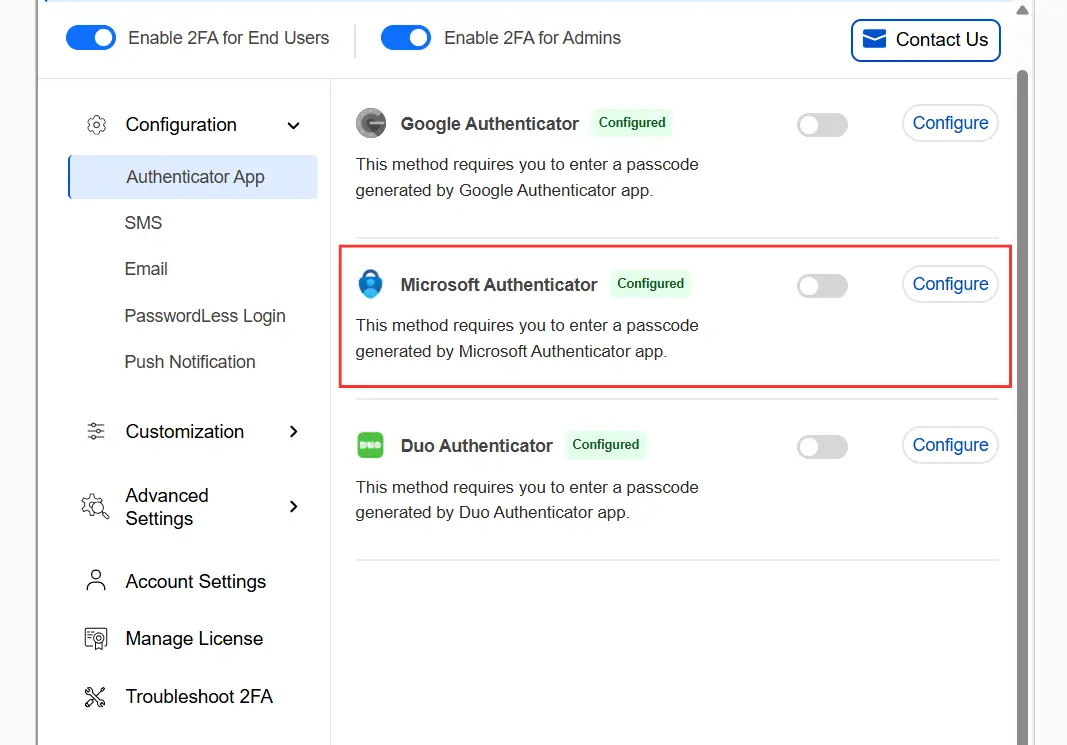The image size is (1067, 745).
Task: Open the SMS configuration item
Action: click(x=144, y=222)
